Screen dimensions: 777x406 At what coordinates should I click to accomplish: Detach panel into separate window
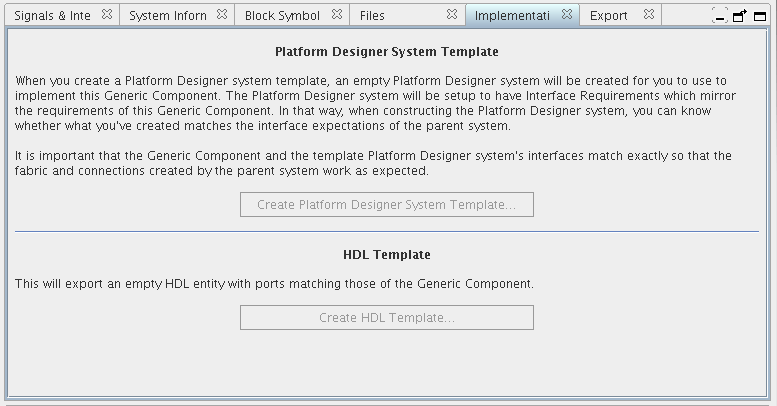click(740, 16)
